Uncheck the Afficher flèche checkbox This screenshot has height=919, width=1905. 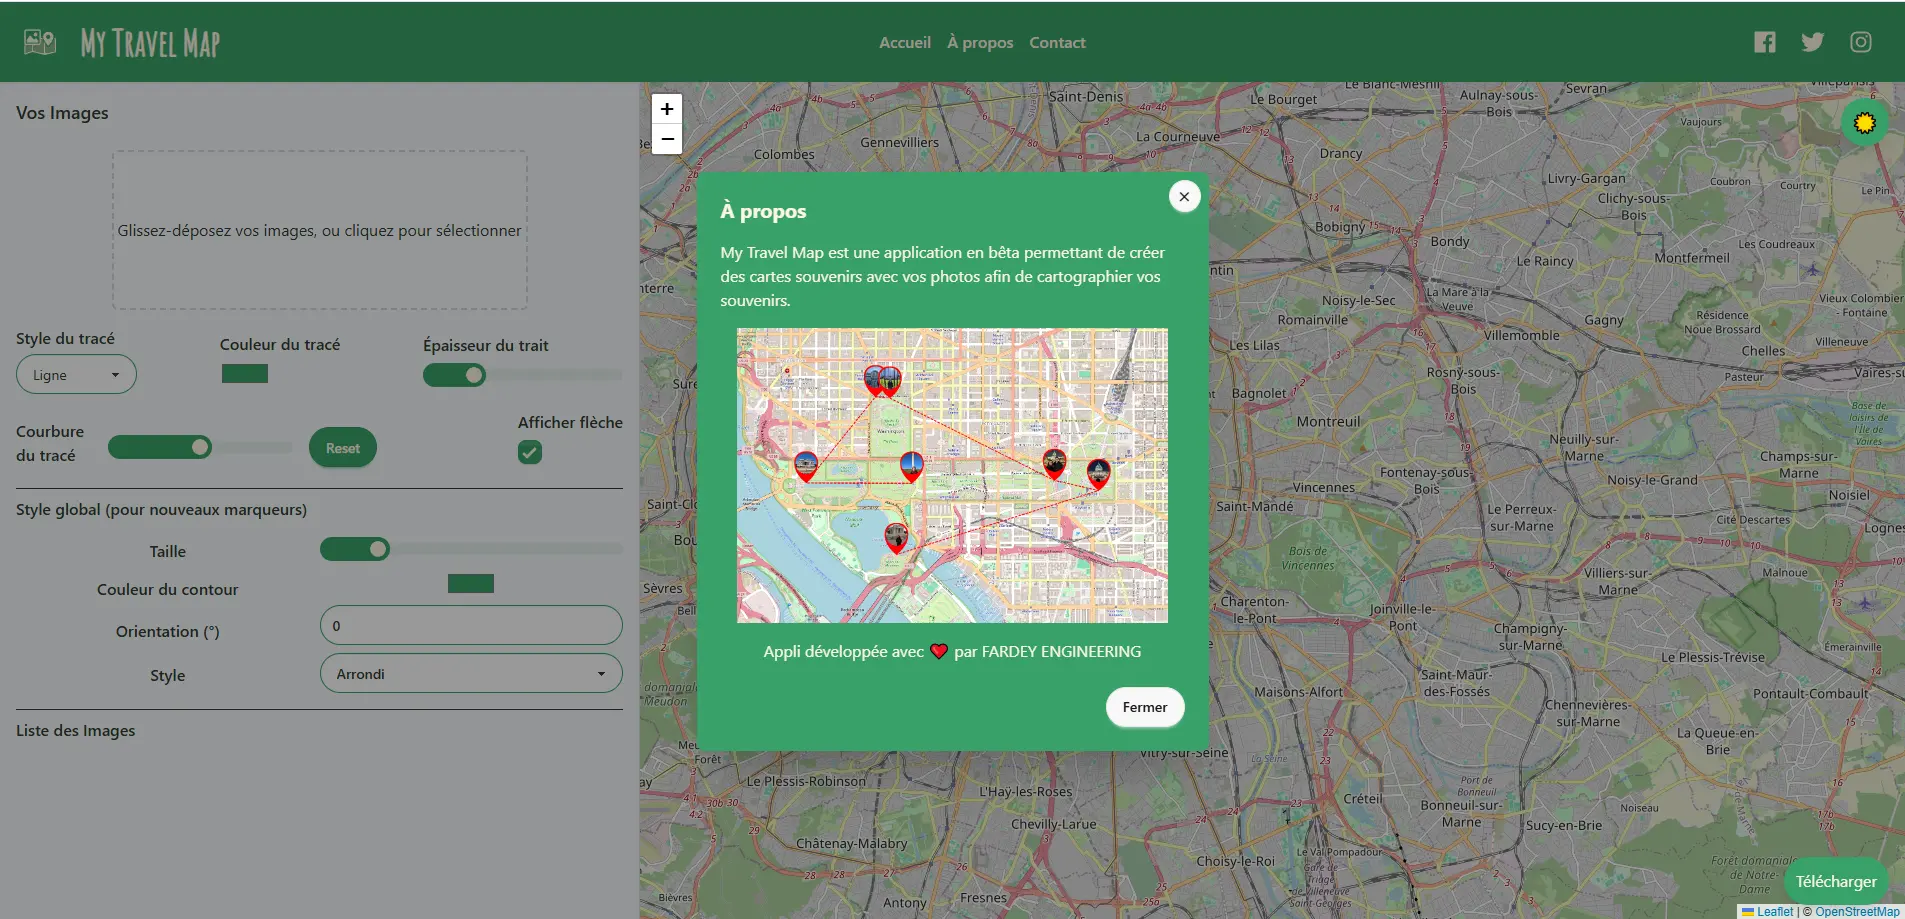click(x=530, y=452)
